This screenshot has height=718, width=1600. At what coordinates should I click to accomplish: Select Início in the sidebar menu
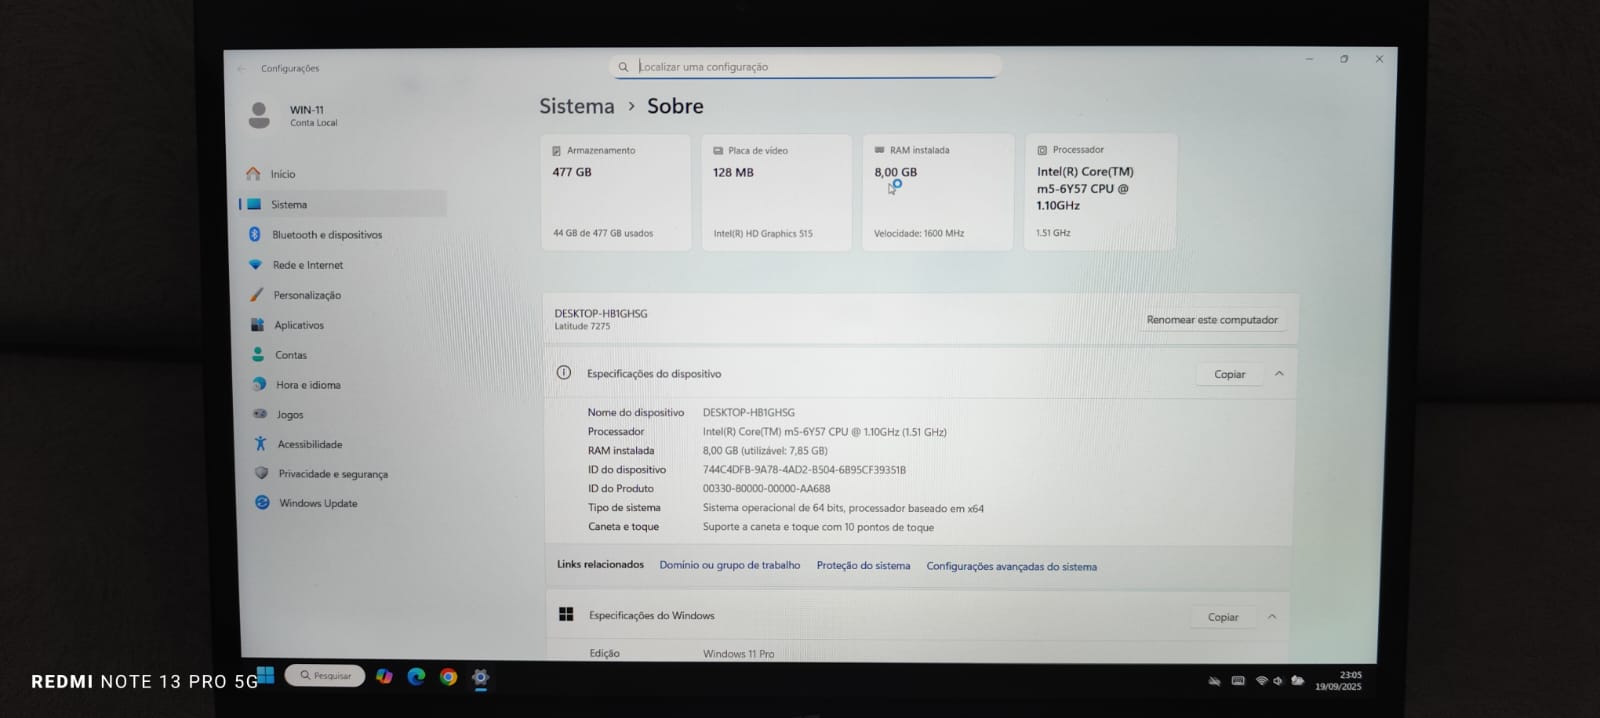coord(282,174)
